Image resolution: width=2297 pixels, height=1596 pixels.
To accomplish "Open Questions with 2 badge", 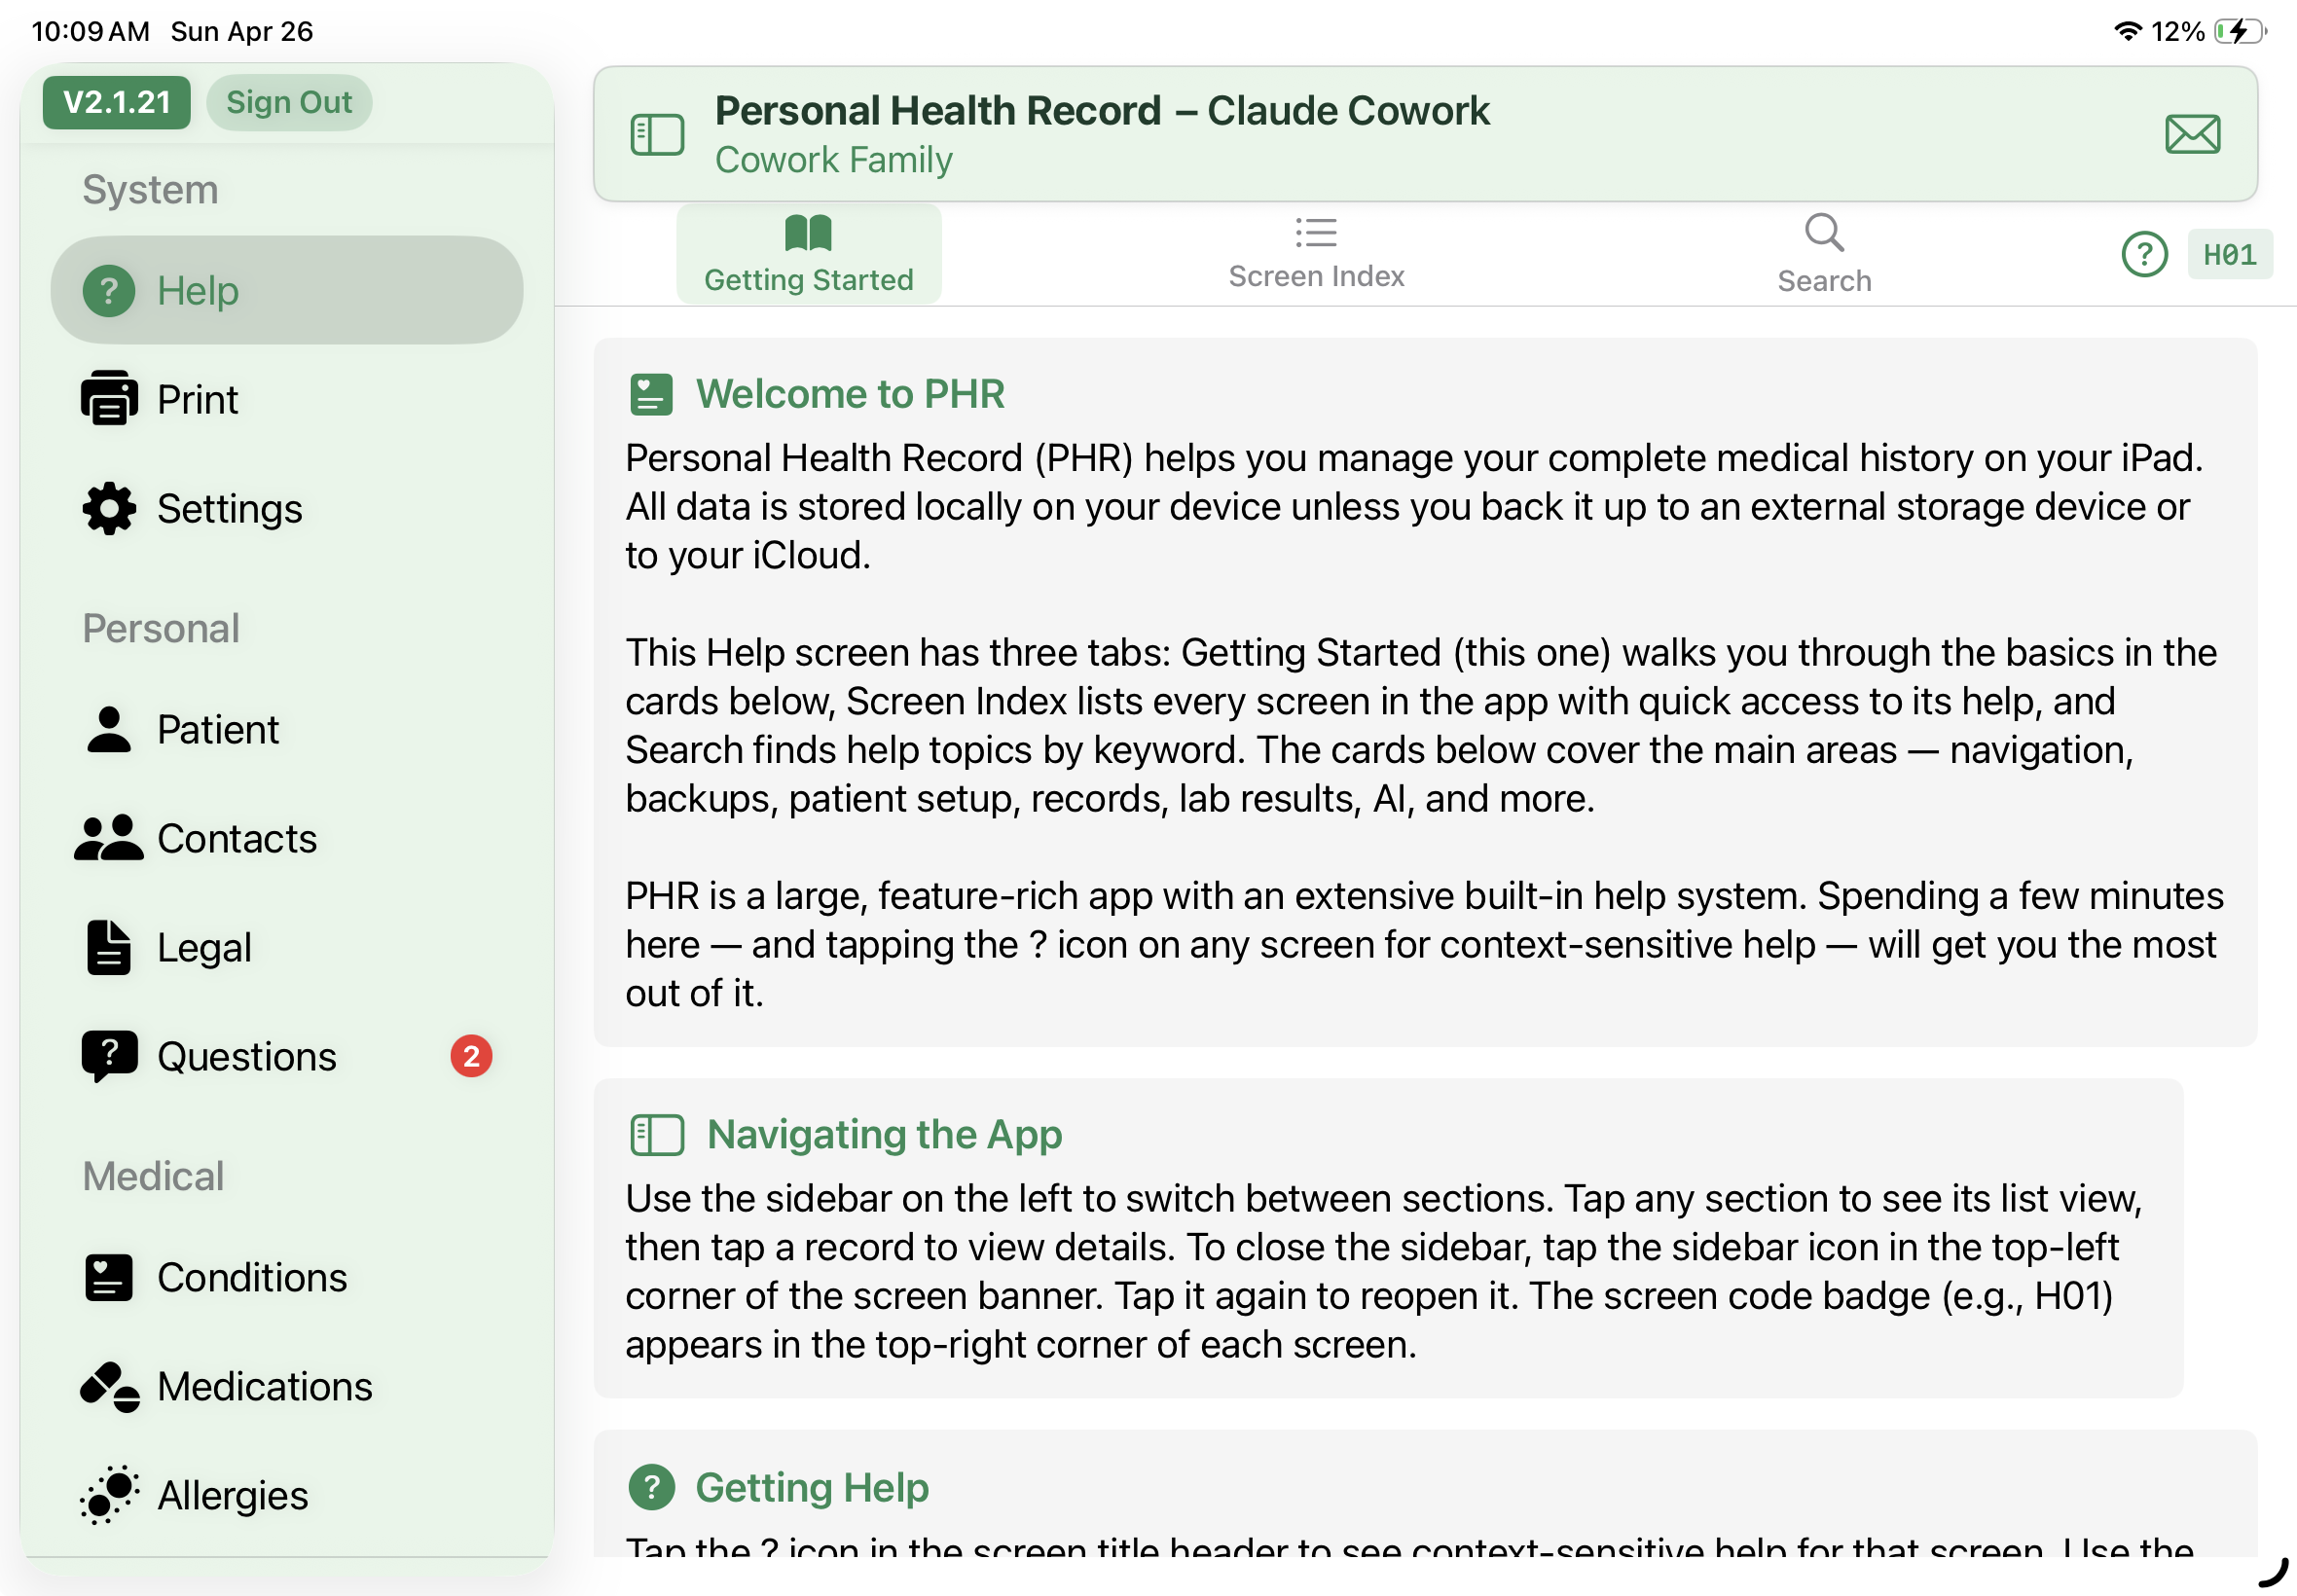I will coord(287,1056).
